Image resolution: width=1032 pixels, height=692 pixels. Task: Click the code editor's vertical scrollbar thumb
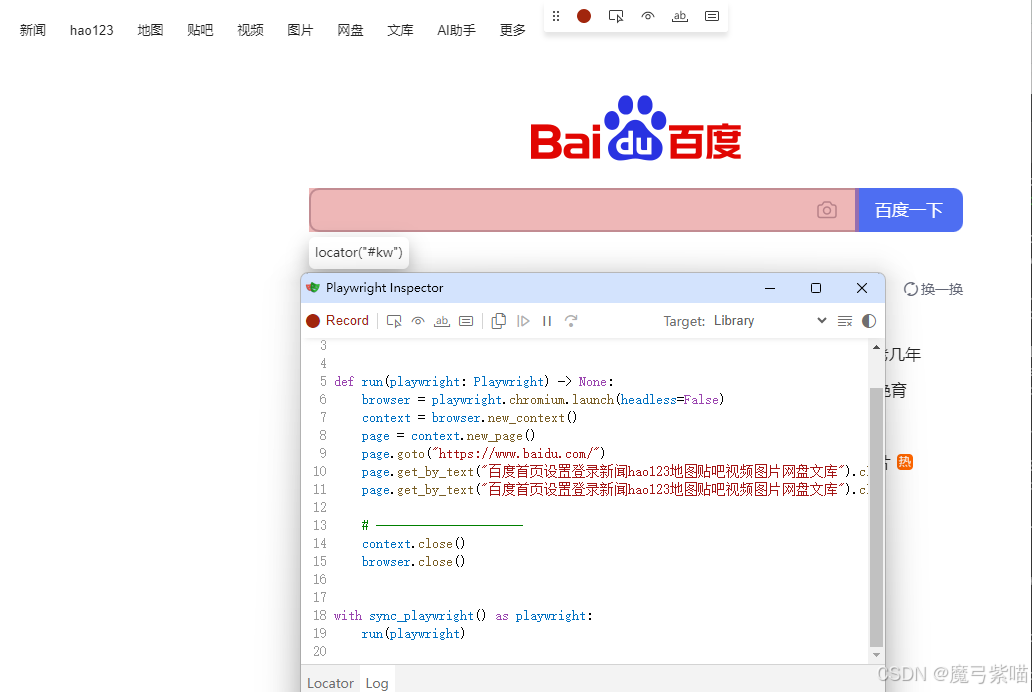coord(876,517)
